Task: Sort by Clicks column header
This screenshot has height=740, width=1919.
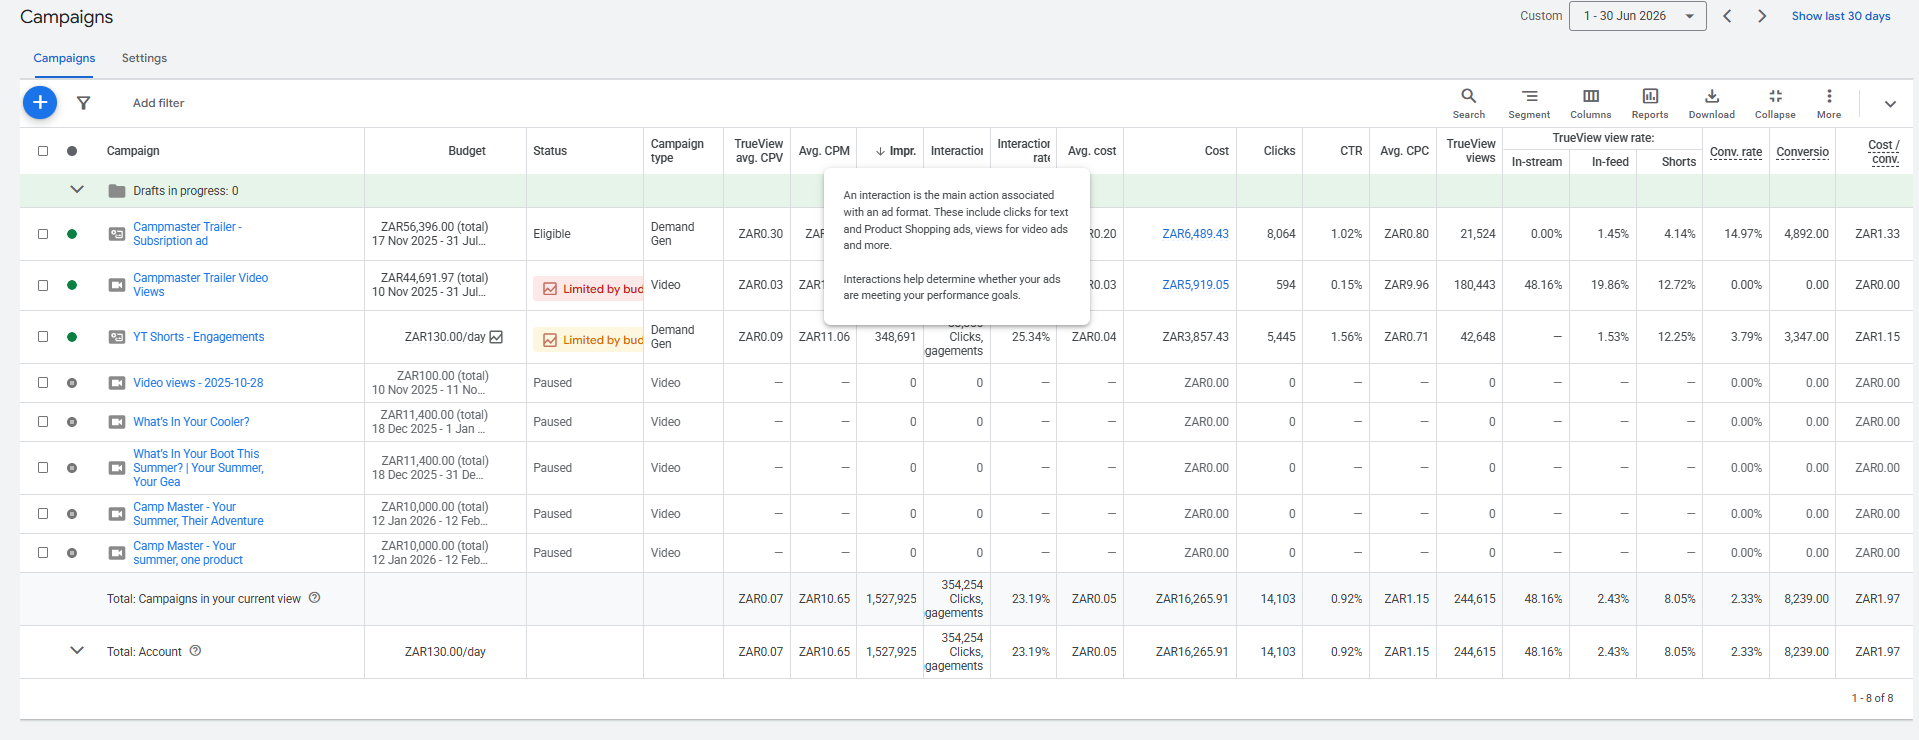Action: click(1279, 151)
